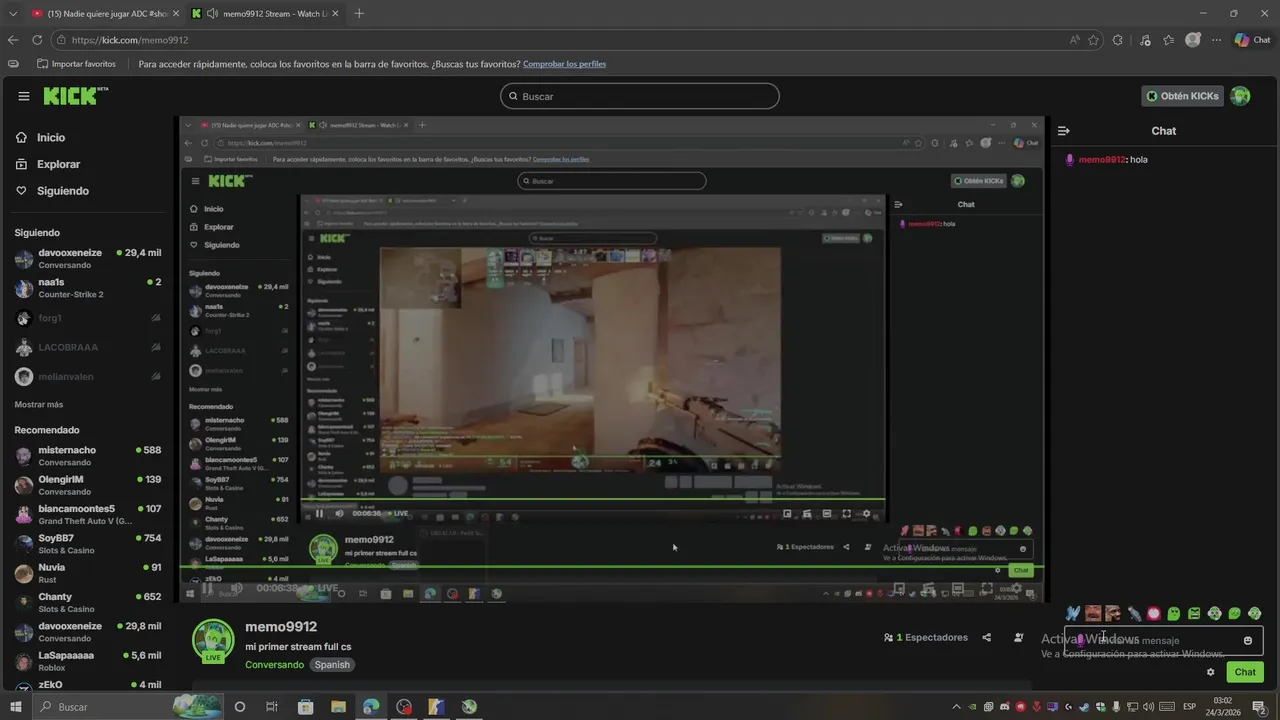Reload the page
The image size is (1280, 720).
tap(37, 40)
